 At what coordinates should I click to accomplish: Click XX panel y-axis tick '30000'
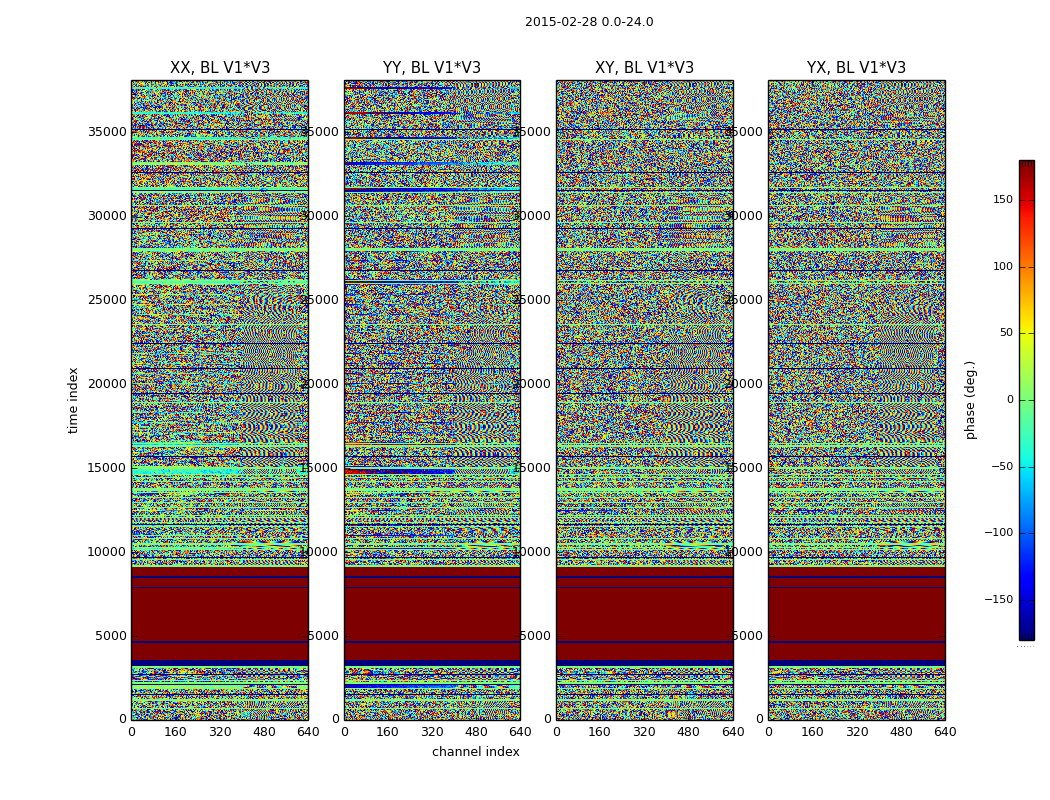[x=107, y=216]
